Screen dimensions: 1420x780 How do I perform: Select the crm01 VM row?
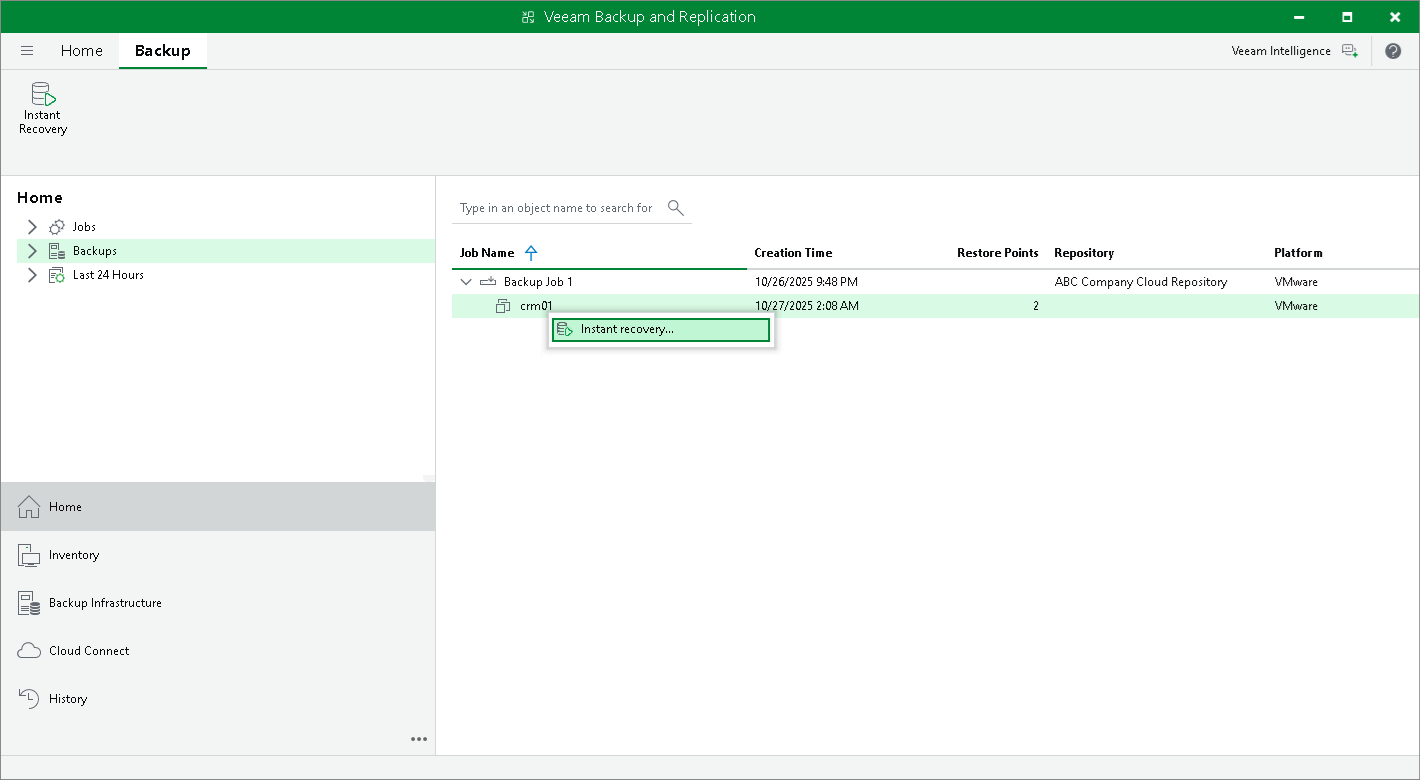(935, 306)
